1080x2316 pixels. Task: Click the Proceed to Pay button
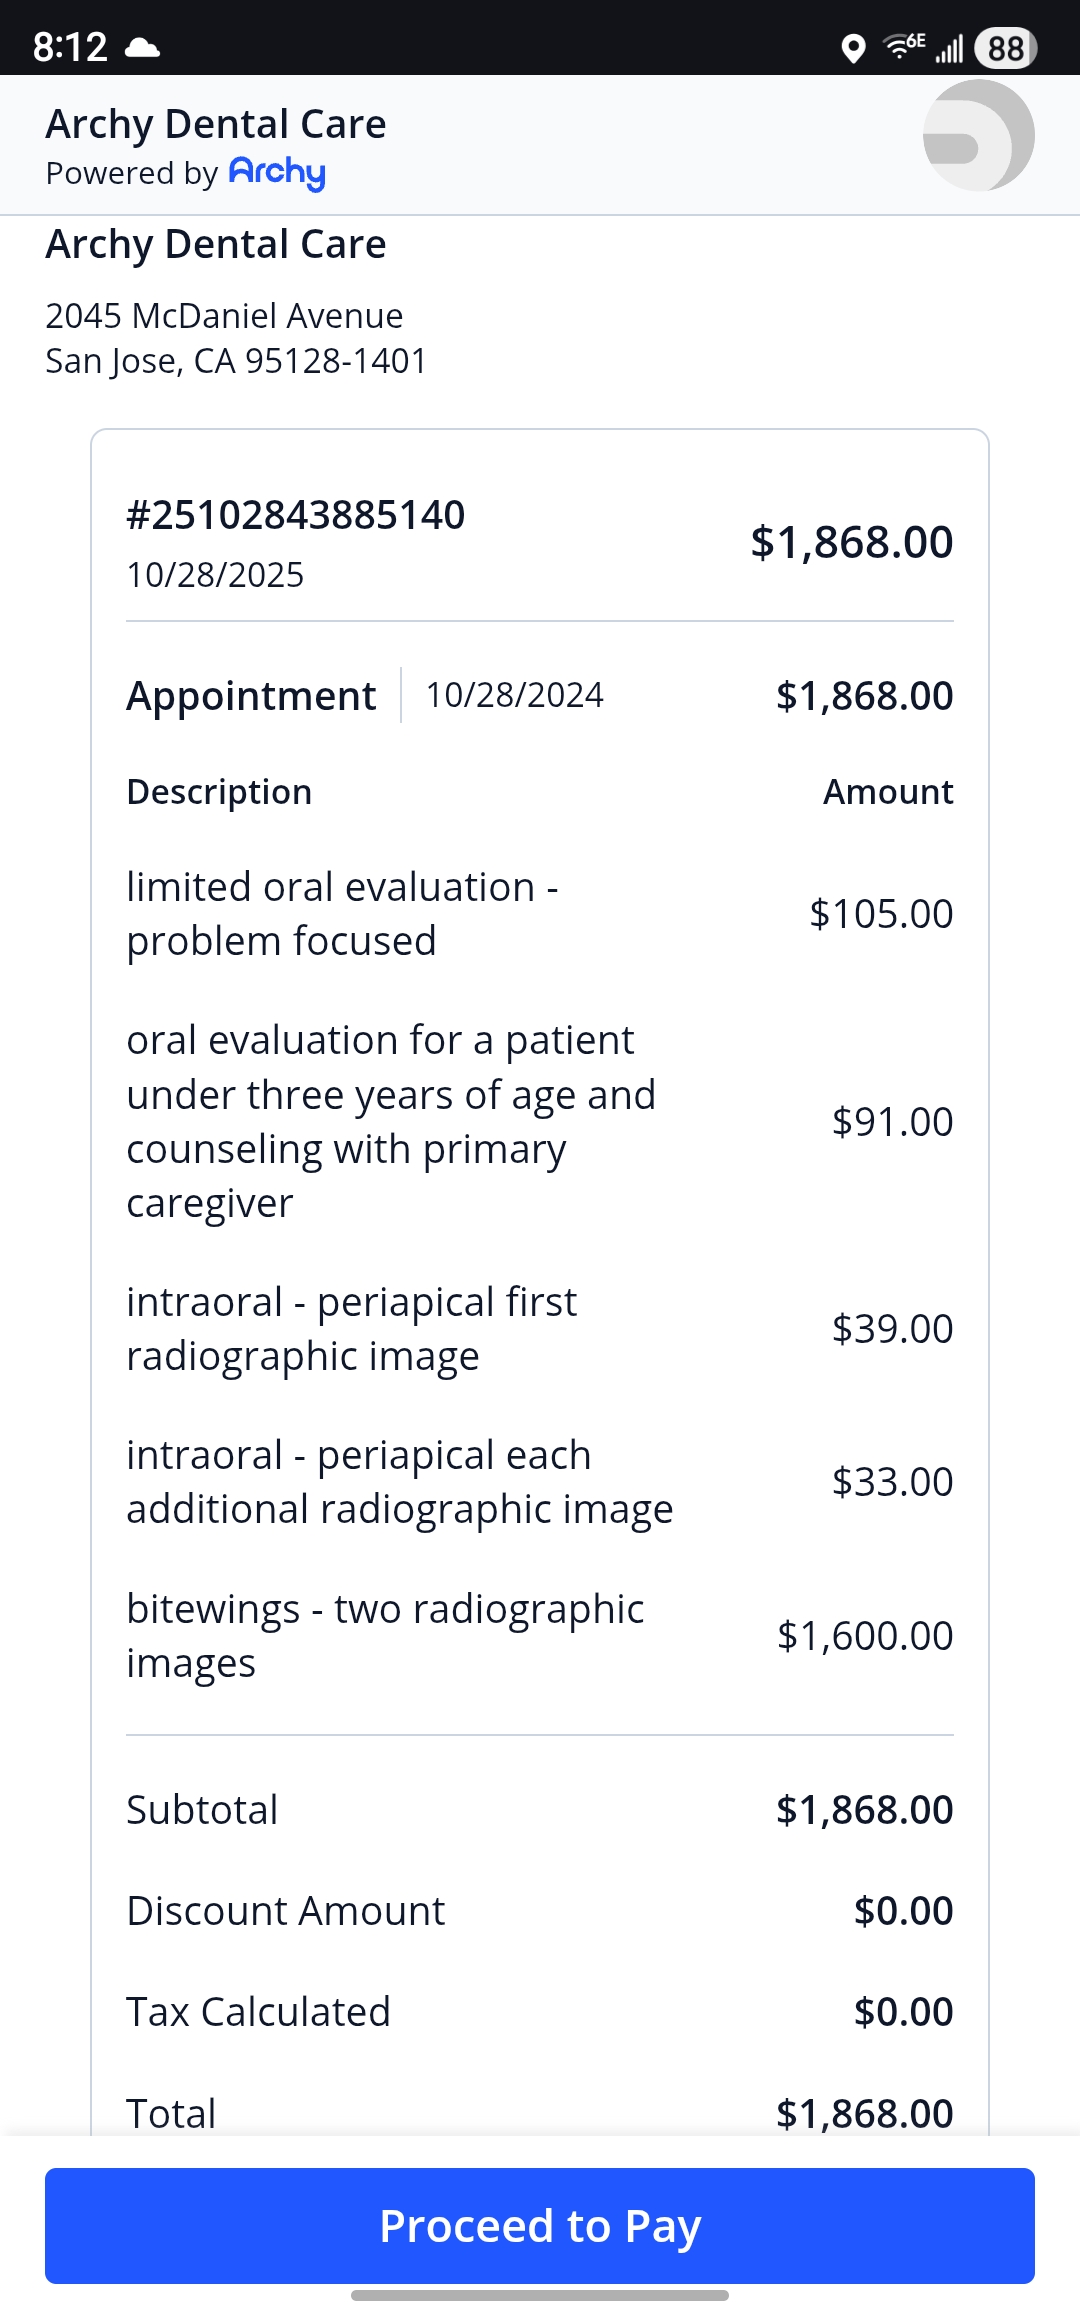[x=540, y=2226]
